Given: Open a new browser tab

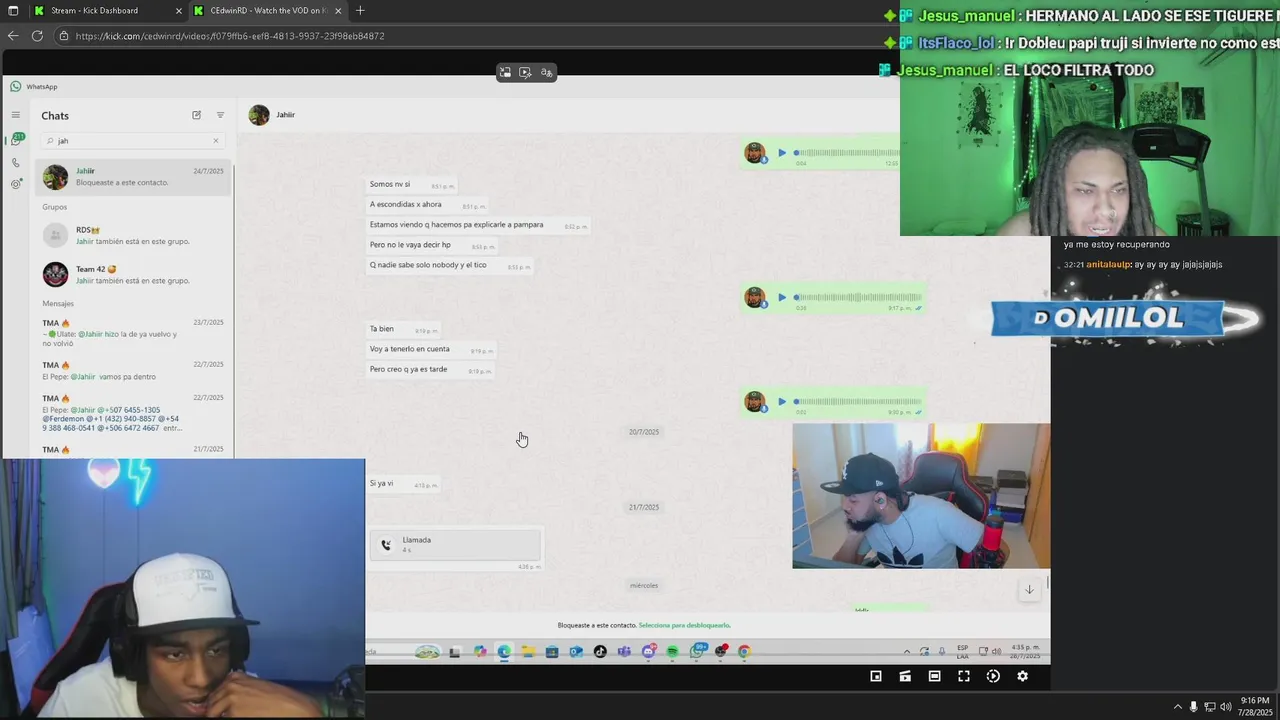Looking at the screenshot, I should tap(360, 10).
